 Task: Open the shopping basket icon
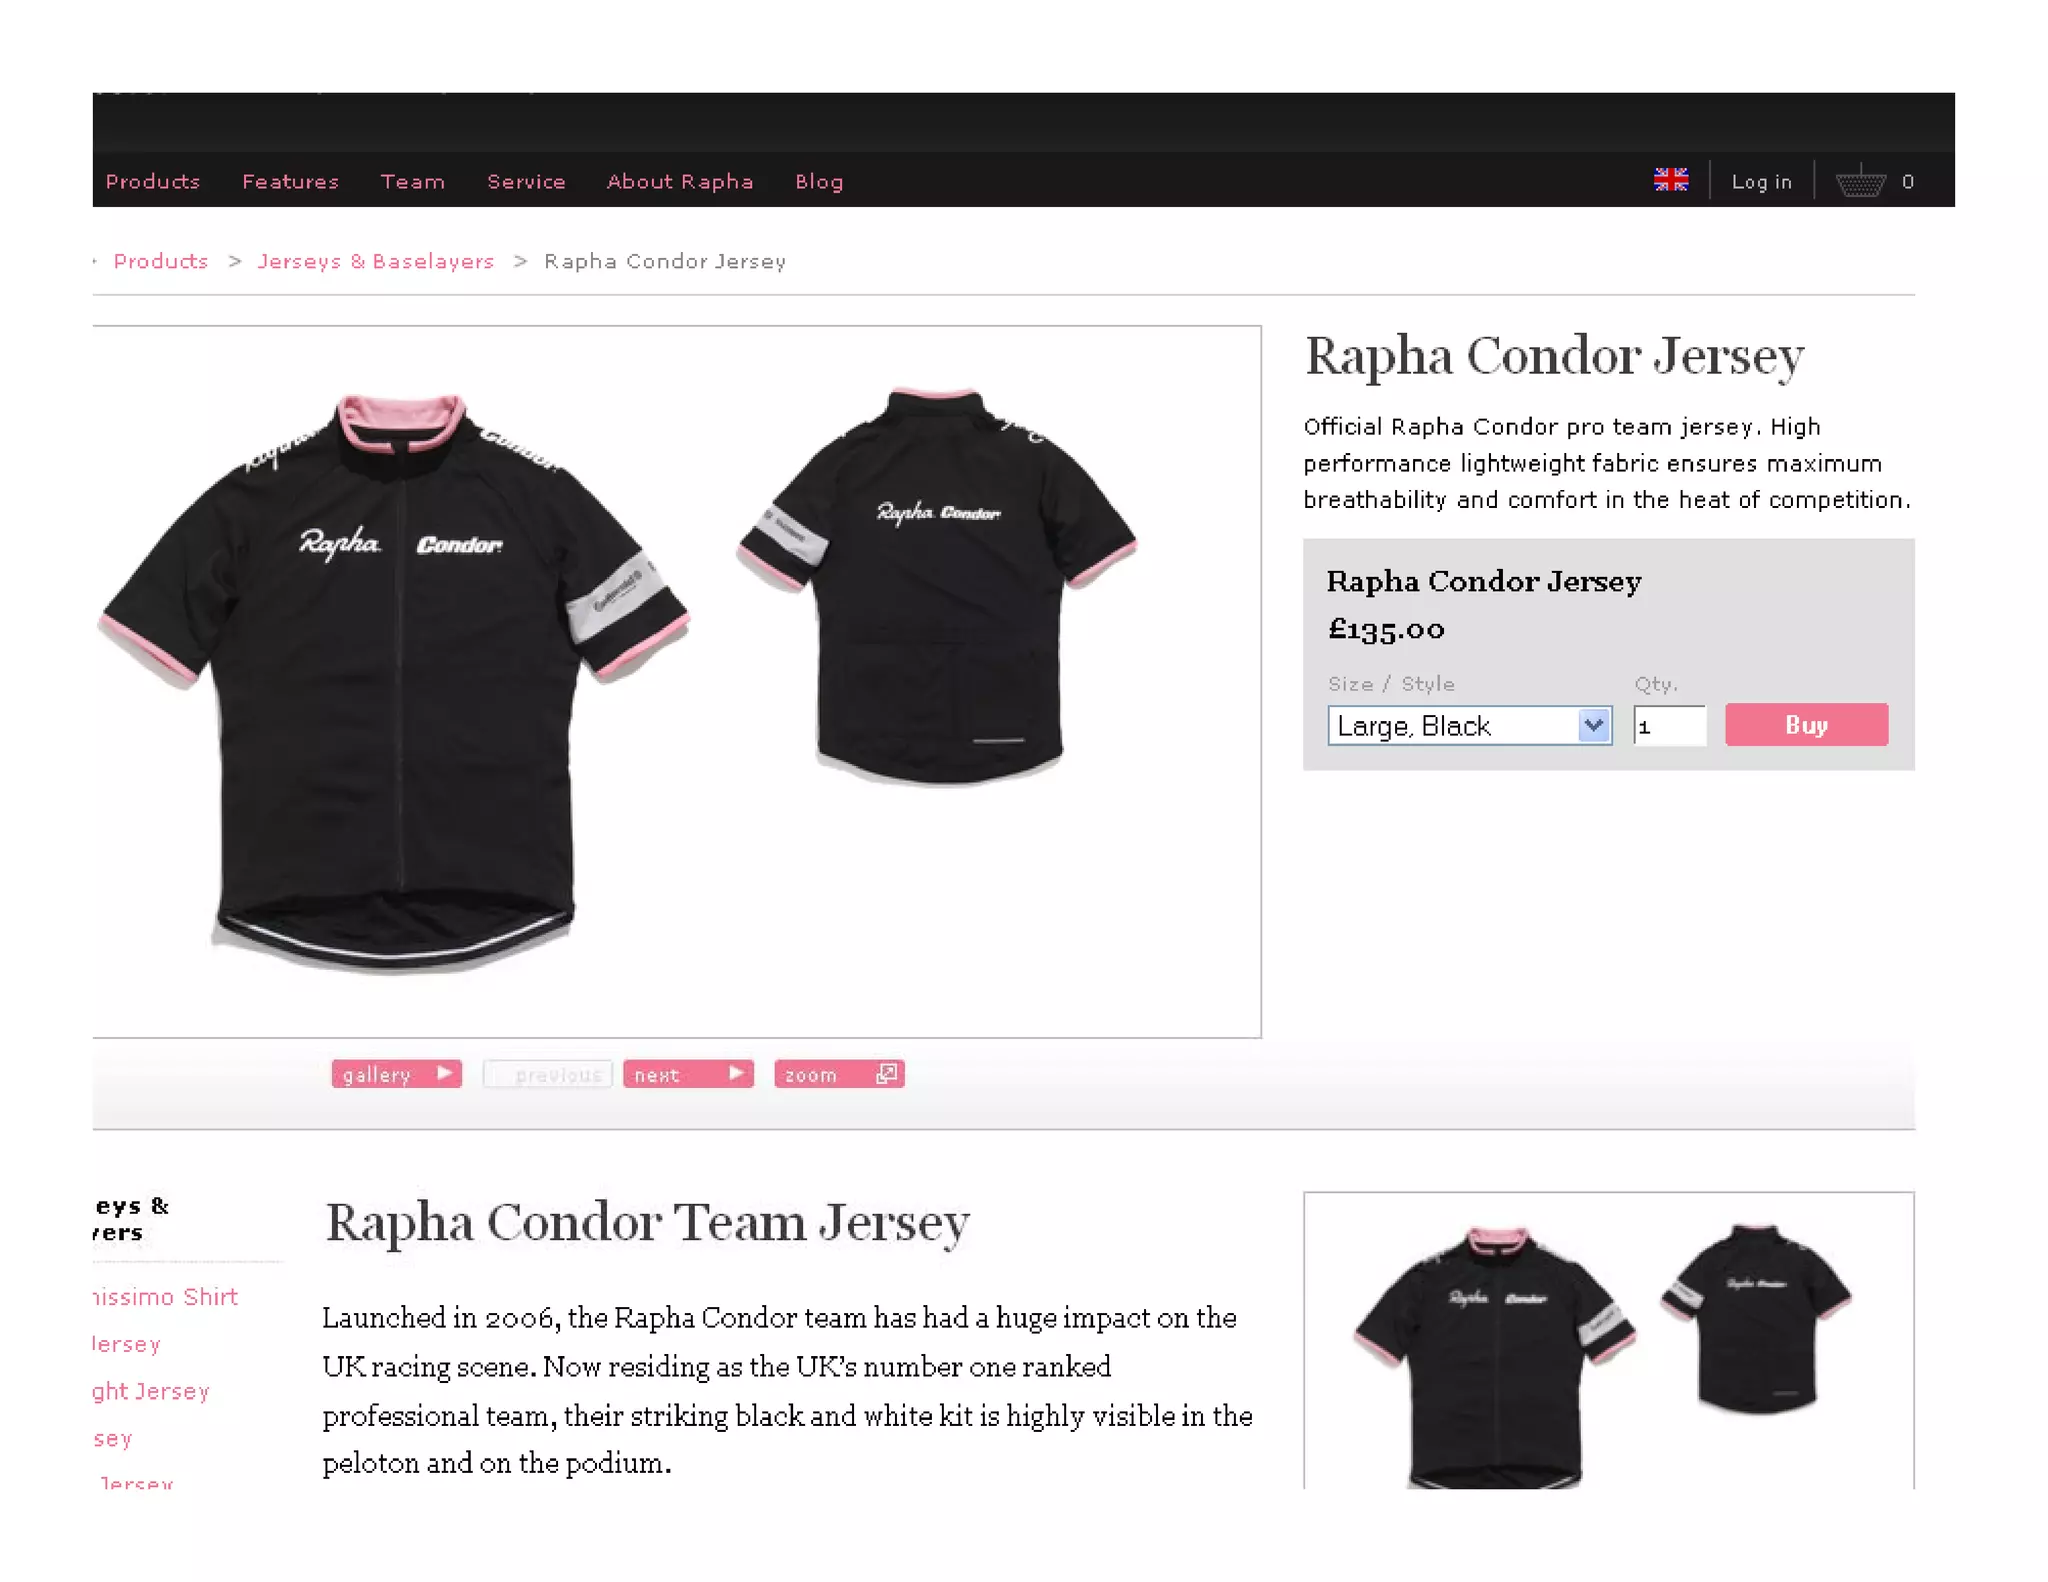point(1860,181)
